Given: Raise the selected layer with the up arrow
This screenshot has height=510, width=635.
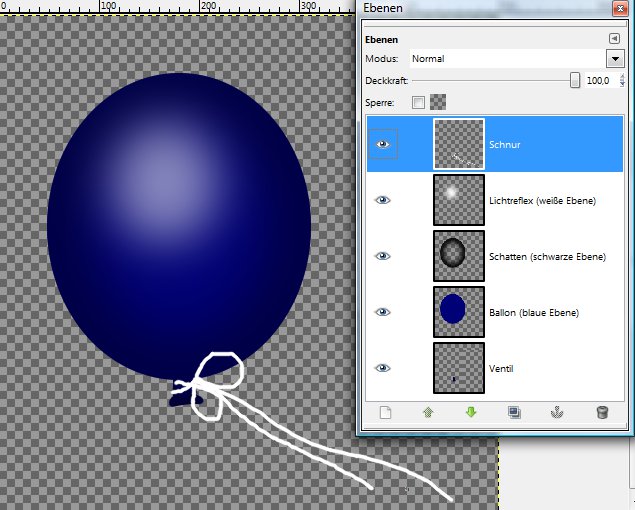Looking at the screenshot, I should (x=428, y=411).
